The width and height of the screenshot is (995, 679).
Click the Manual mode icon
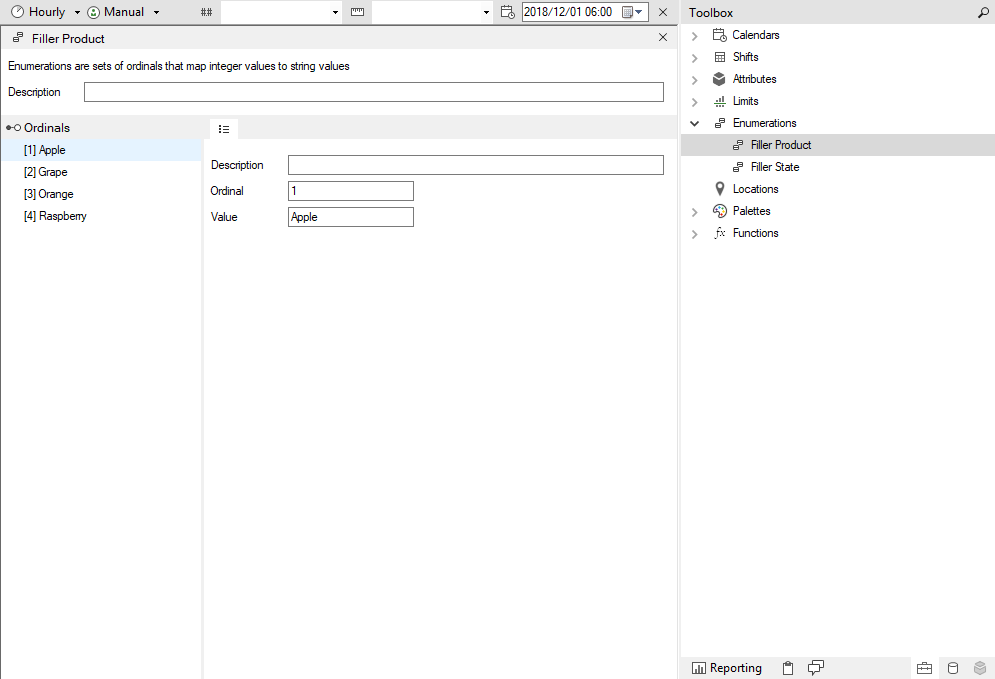(93, 12)
